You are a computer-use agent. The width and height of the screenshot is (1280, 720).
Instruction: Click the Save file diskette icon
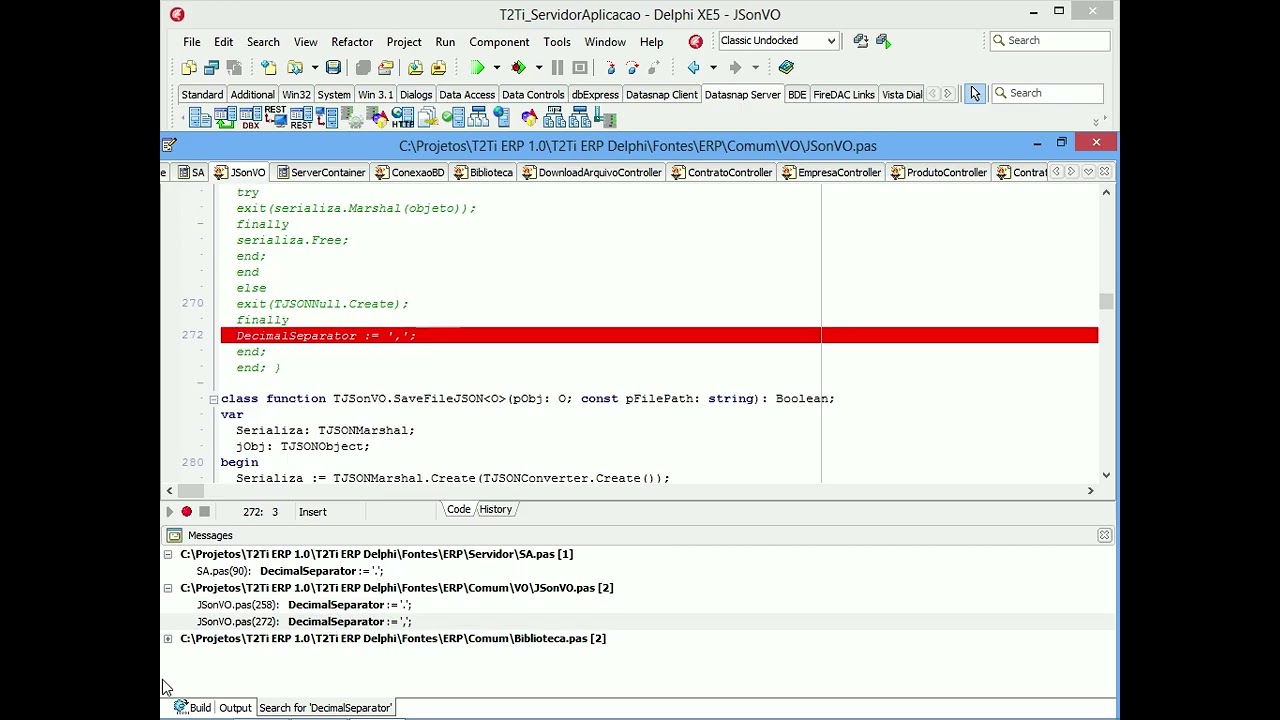coord(333,67)
